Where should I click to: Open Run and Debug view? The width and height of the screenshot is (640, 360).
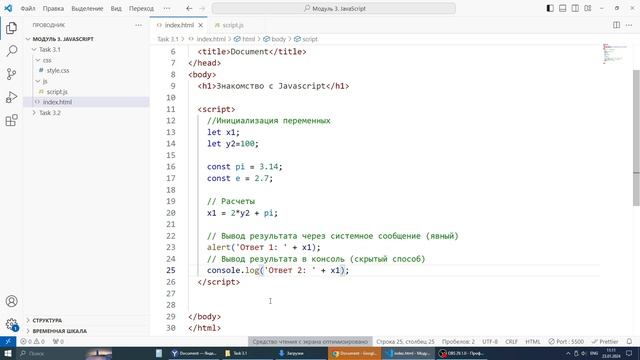[11, 97]
